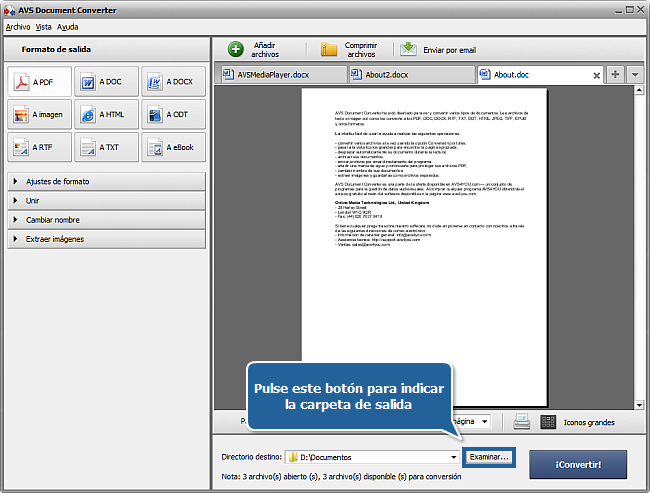The width and height of the screenshot is (650, 493).
Task: Pick the A DOCX output format
Action: pyautogui.click(x=174, y=82)
